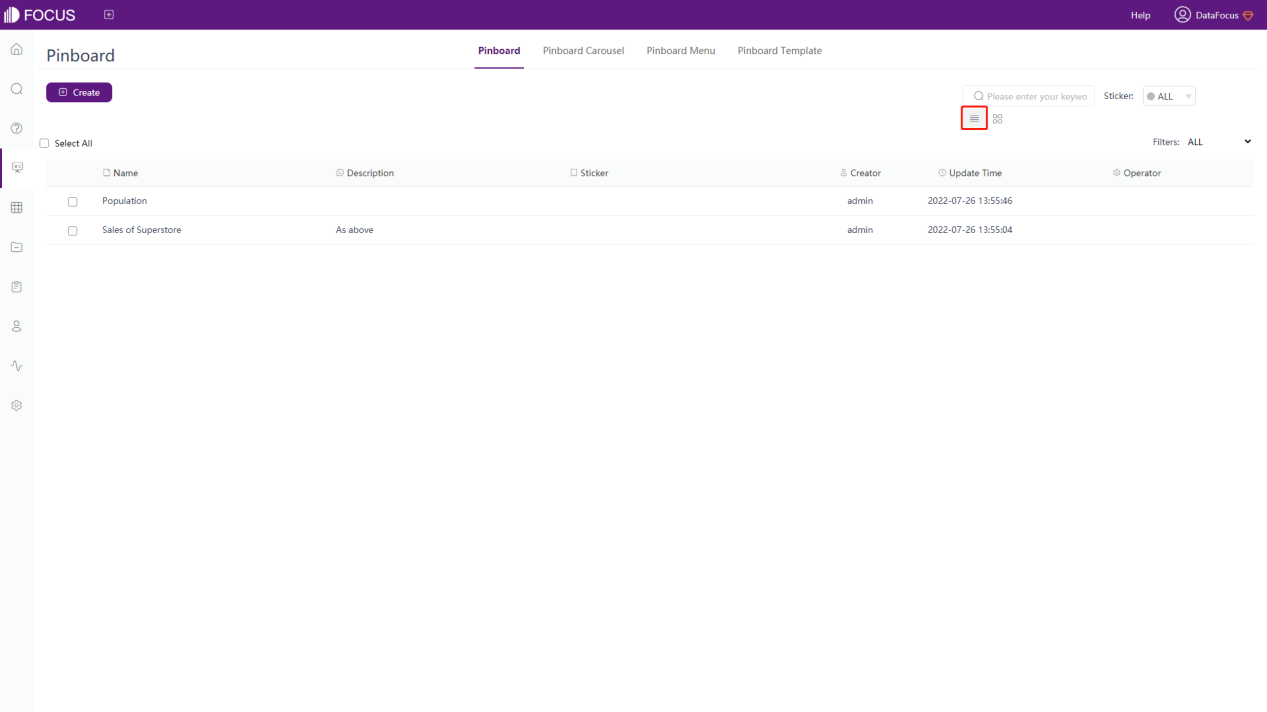
Task: Open the DataFocus account menu
Action: pyautogui.click(x=1214, y=15)
